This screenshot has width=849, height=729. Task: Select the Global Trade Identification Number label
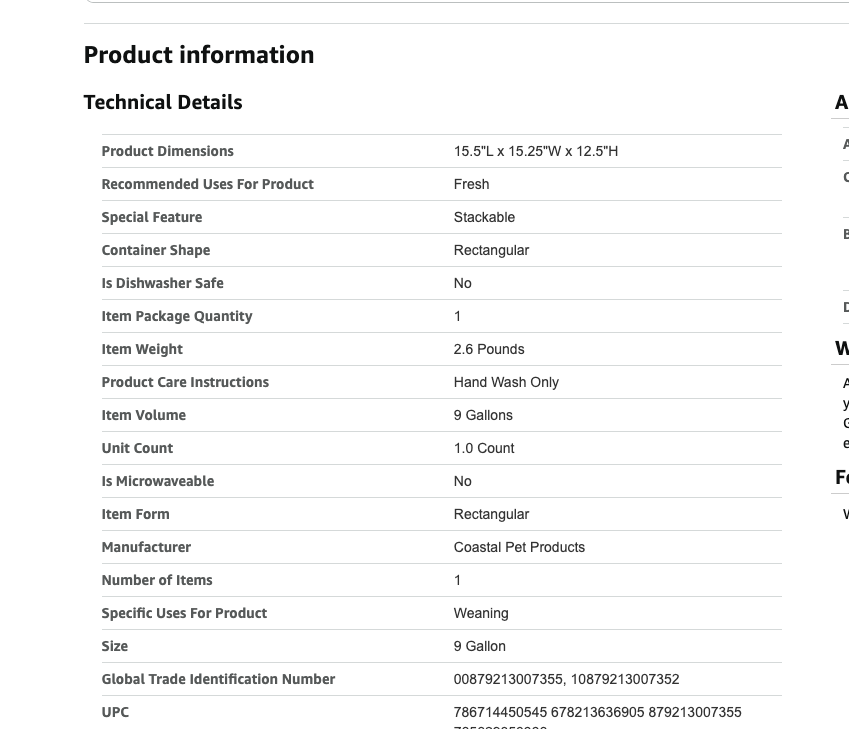pyautogui.click(x=218, y=679)
